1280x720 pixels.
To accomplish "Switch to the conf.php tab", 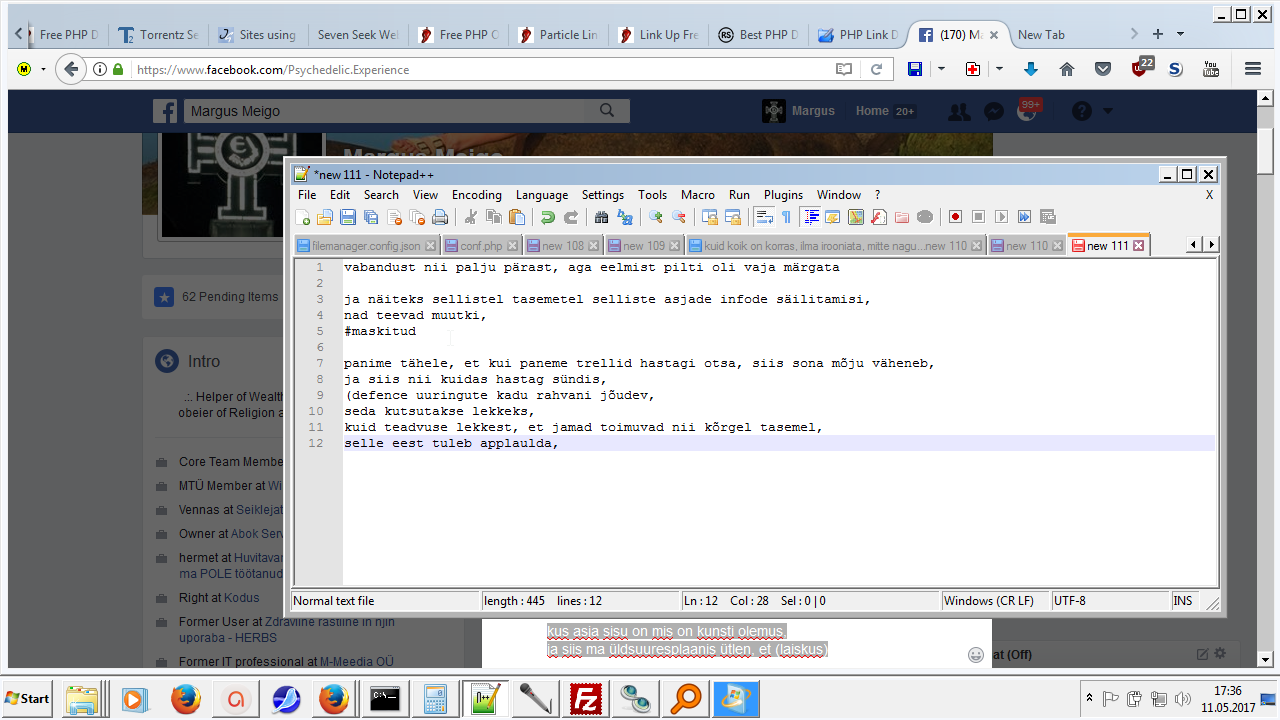I will (481, 246).
